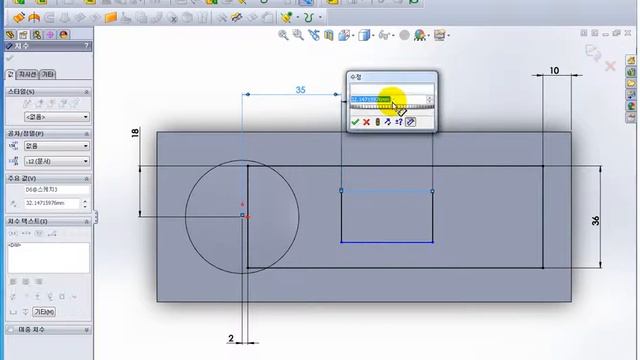Click rebuild traffic-light icon in Modify dialog

click(378, 122)
